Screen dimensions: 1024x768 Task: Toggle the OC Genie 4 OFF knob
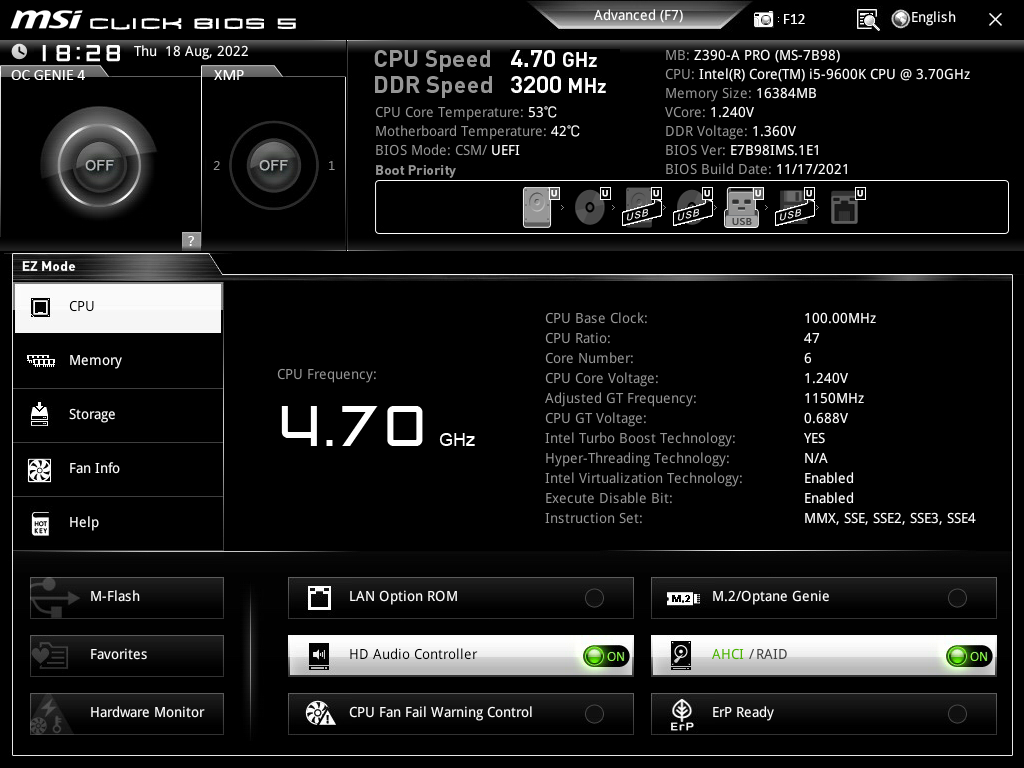click(x=99, y=165)
